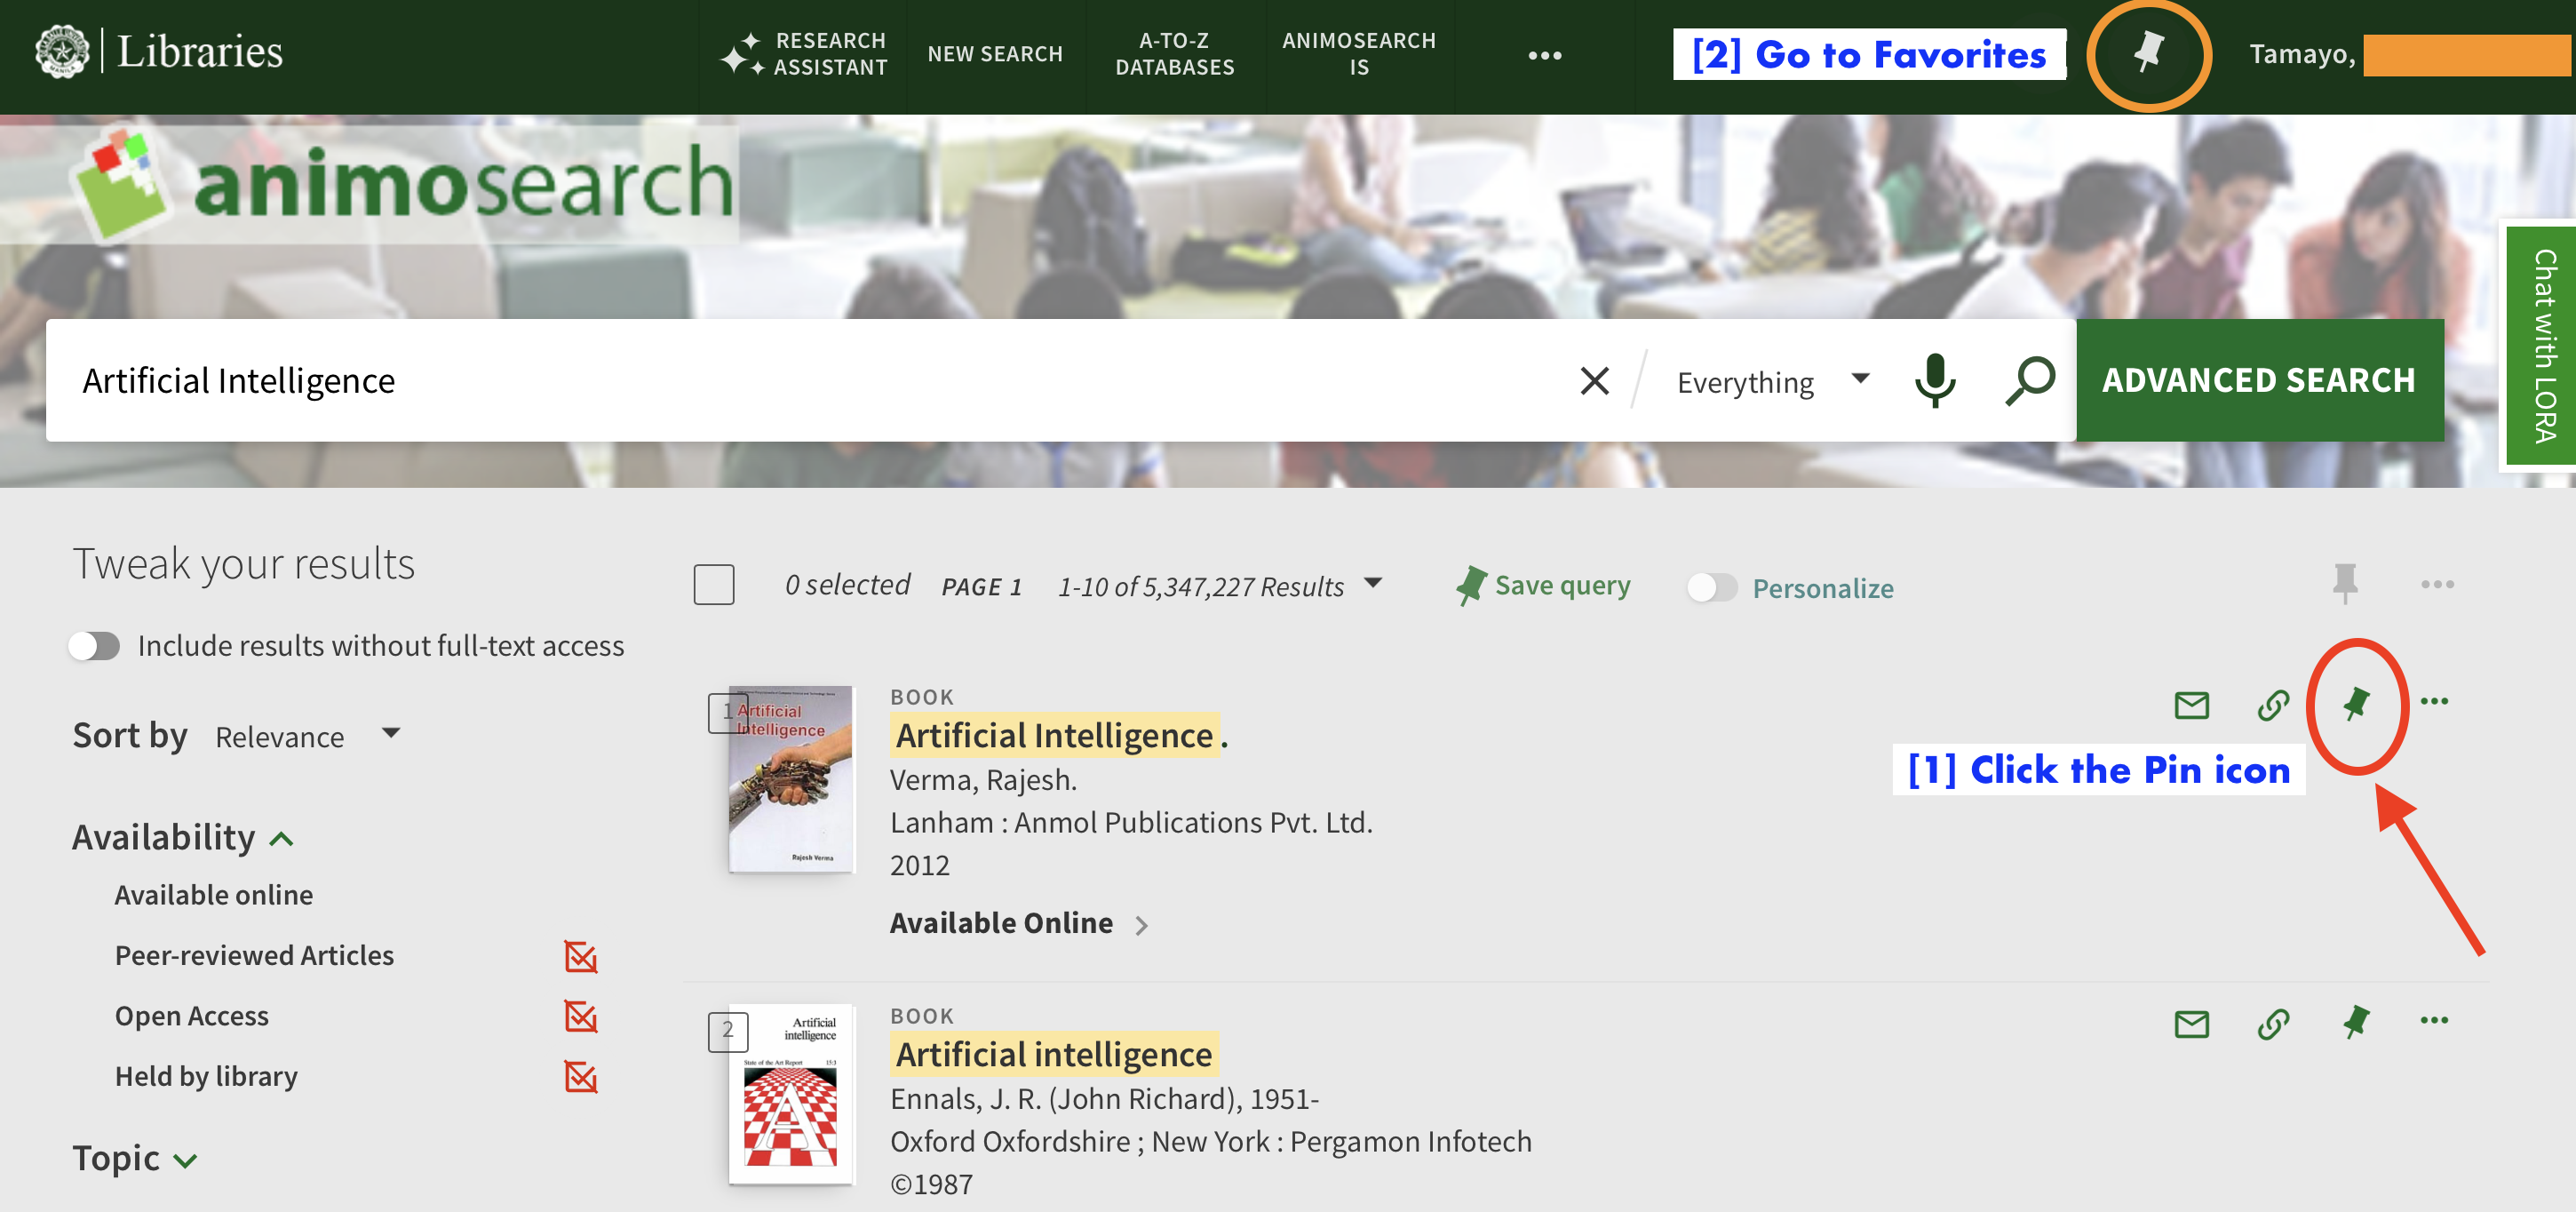
Task: Open the Everything search scope dropdown
Action: click(x=1771, y=382)
